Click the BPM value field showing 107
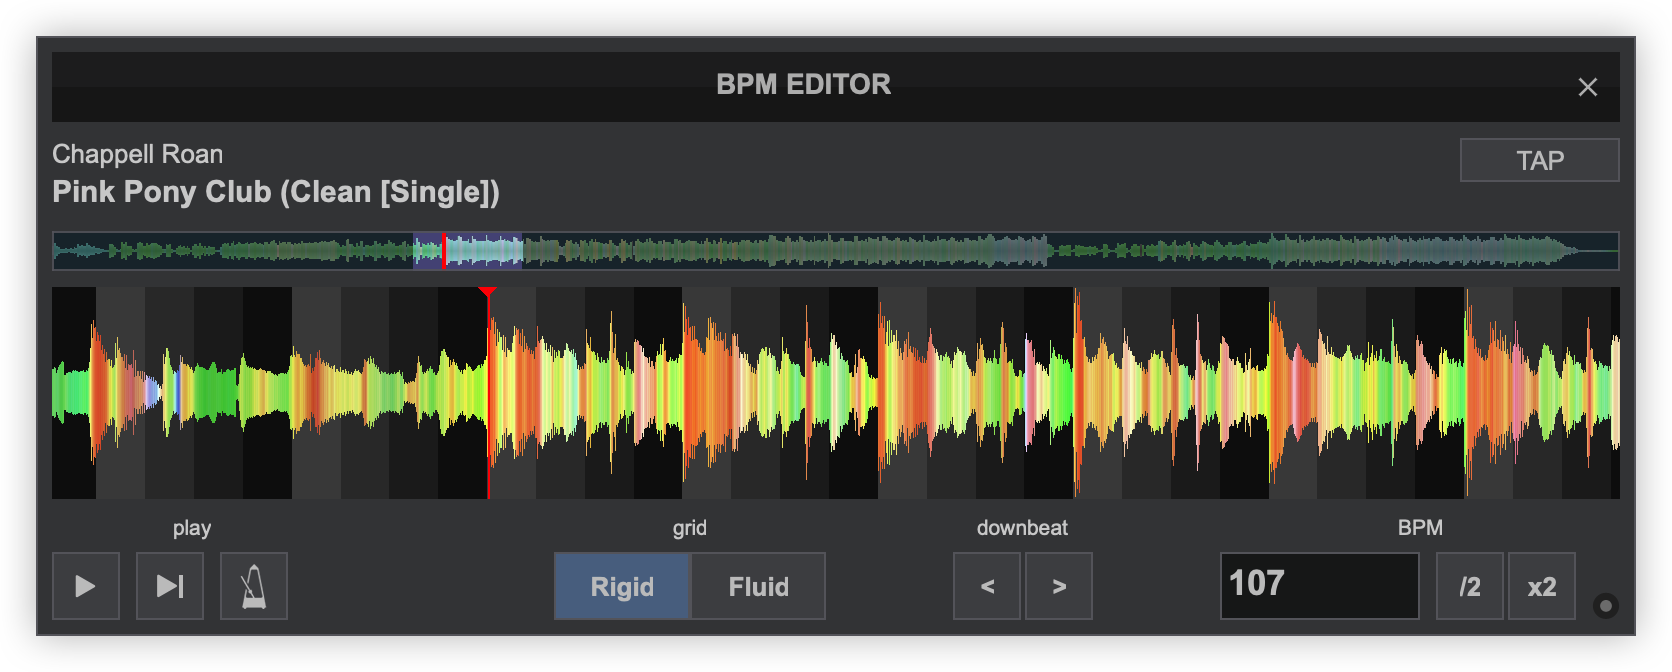 [x=1318, y=585]
